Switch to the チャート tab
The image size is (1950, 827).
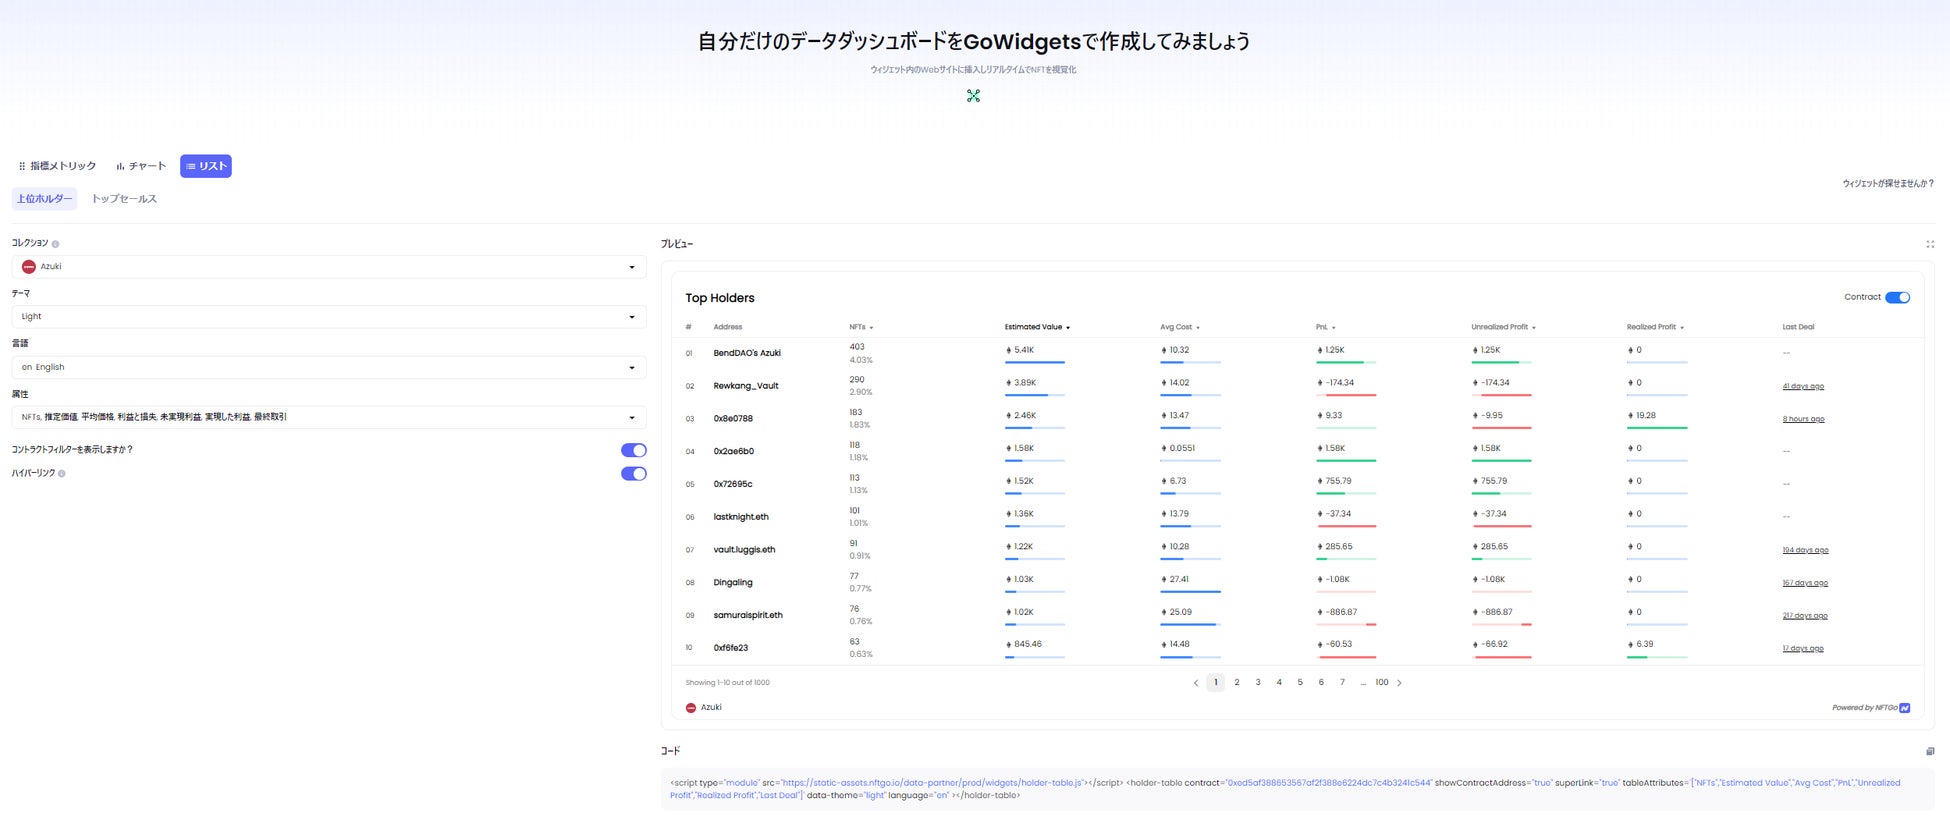(141, 166)
